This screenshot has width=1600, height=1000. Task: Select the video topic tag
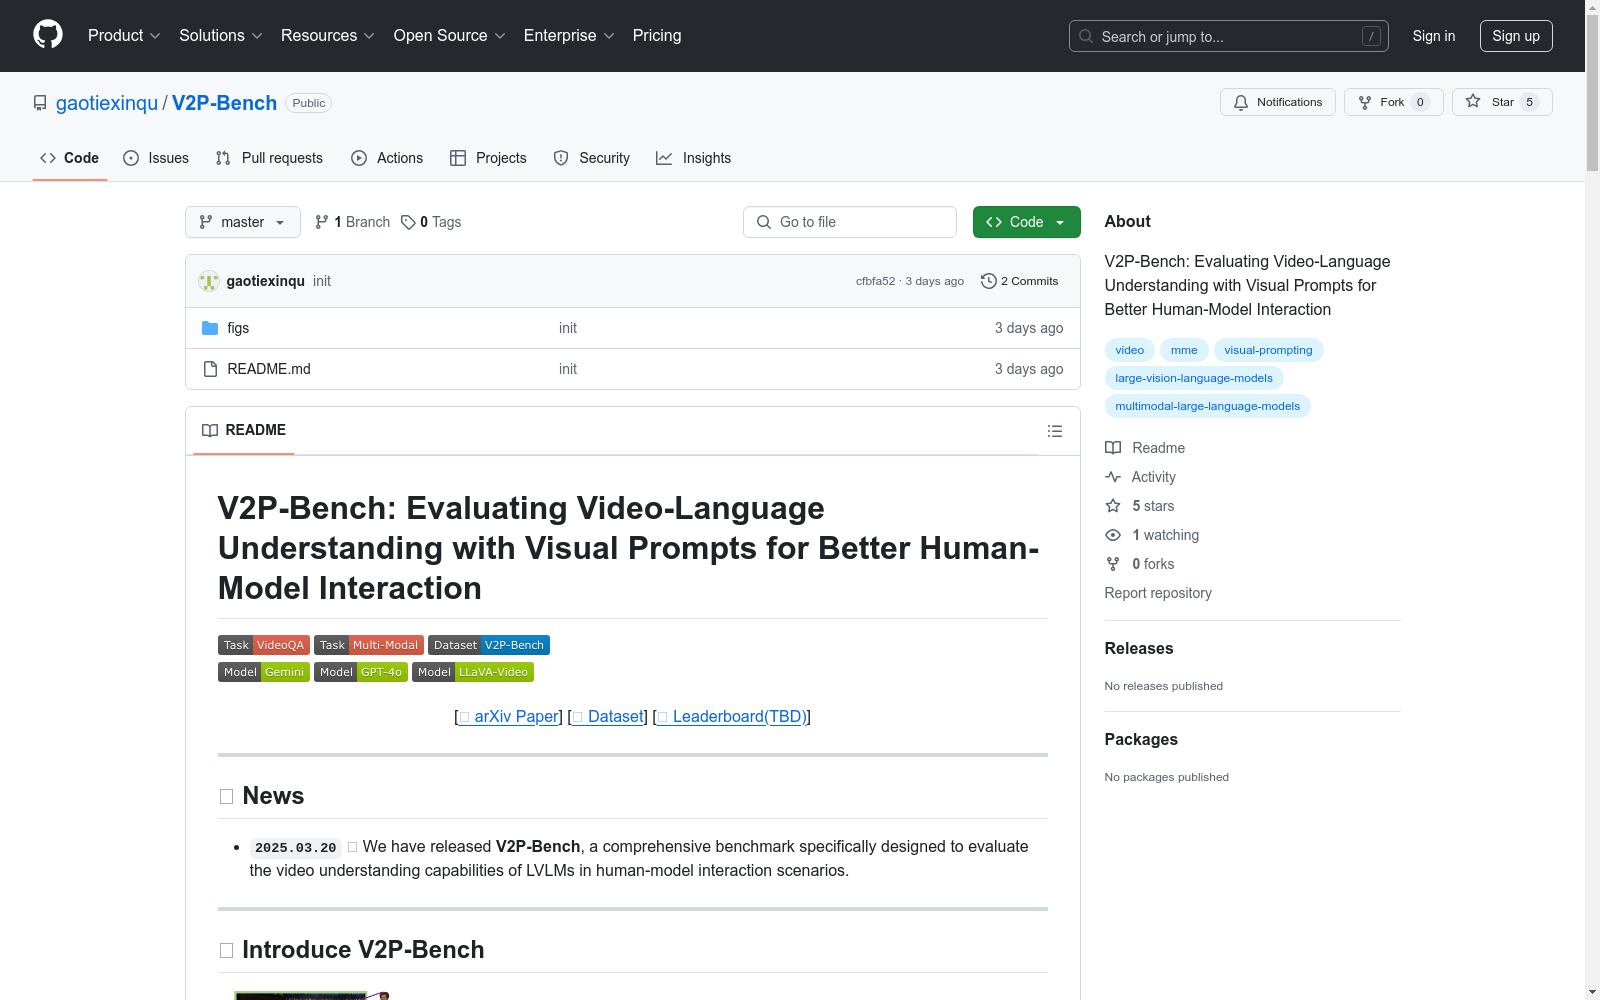pyautogui.click(x=1130, y=350)
